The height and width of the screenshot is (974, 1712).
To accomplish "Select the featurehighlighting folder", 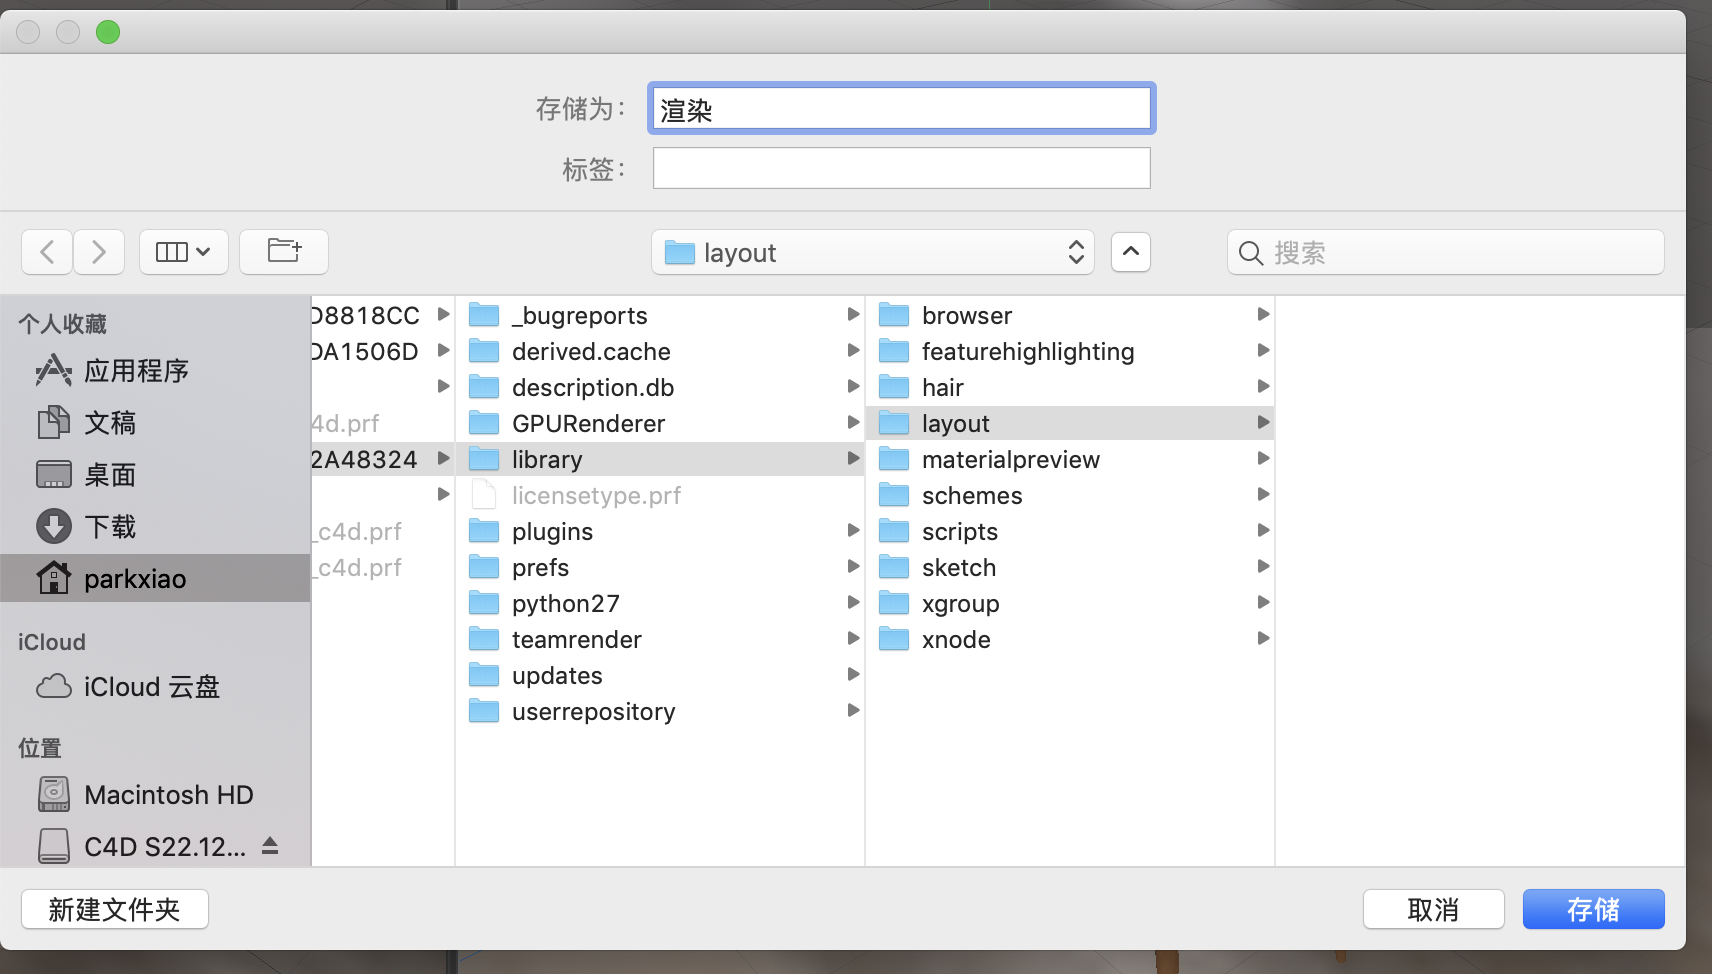I will (1070, 351).
